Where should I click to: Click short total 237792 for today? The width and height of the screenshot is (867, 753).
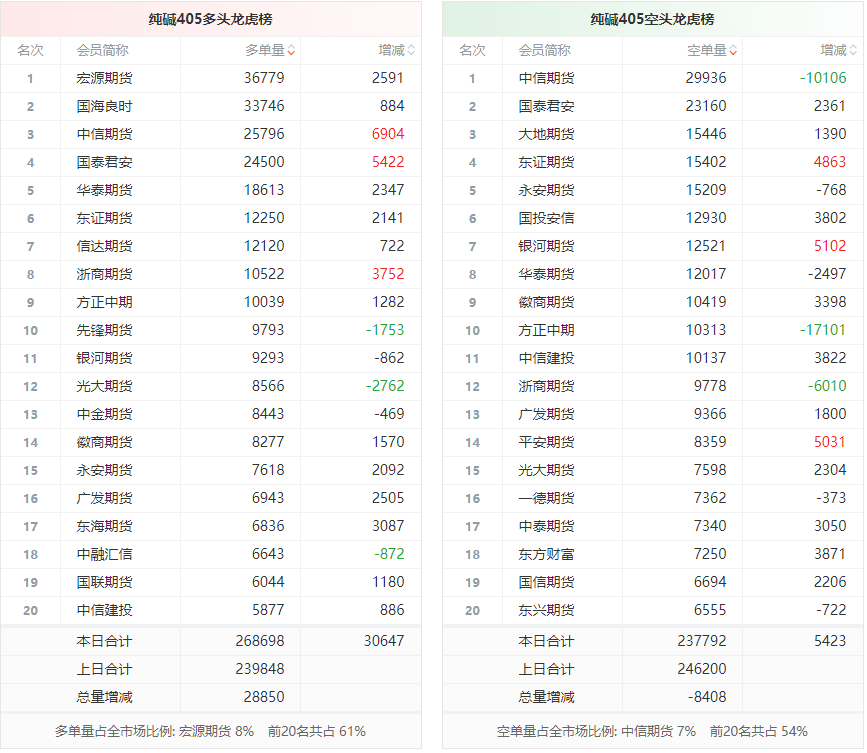pos(702,641)
